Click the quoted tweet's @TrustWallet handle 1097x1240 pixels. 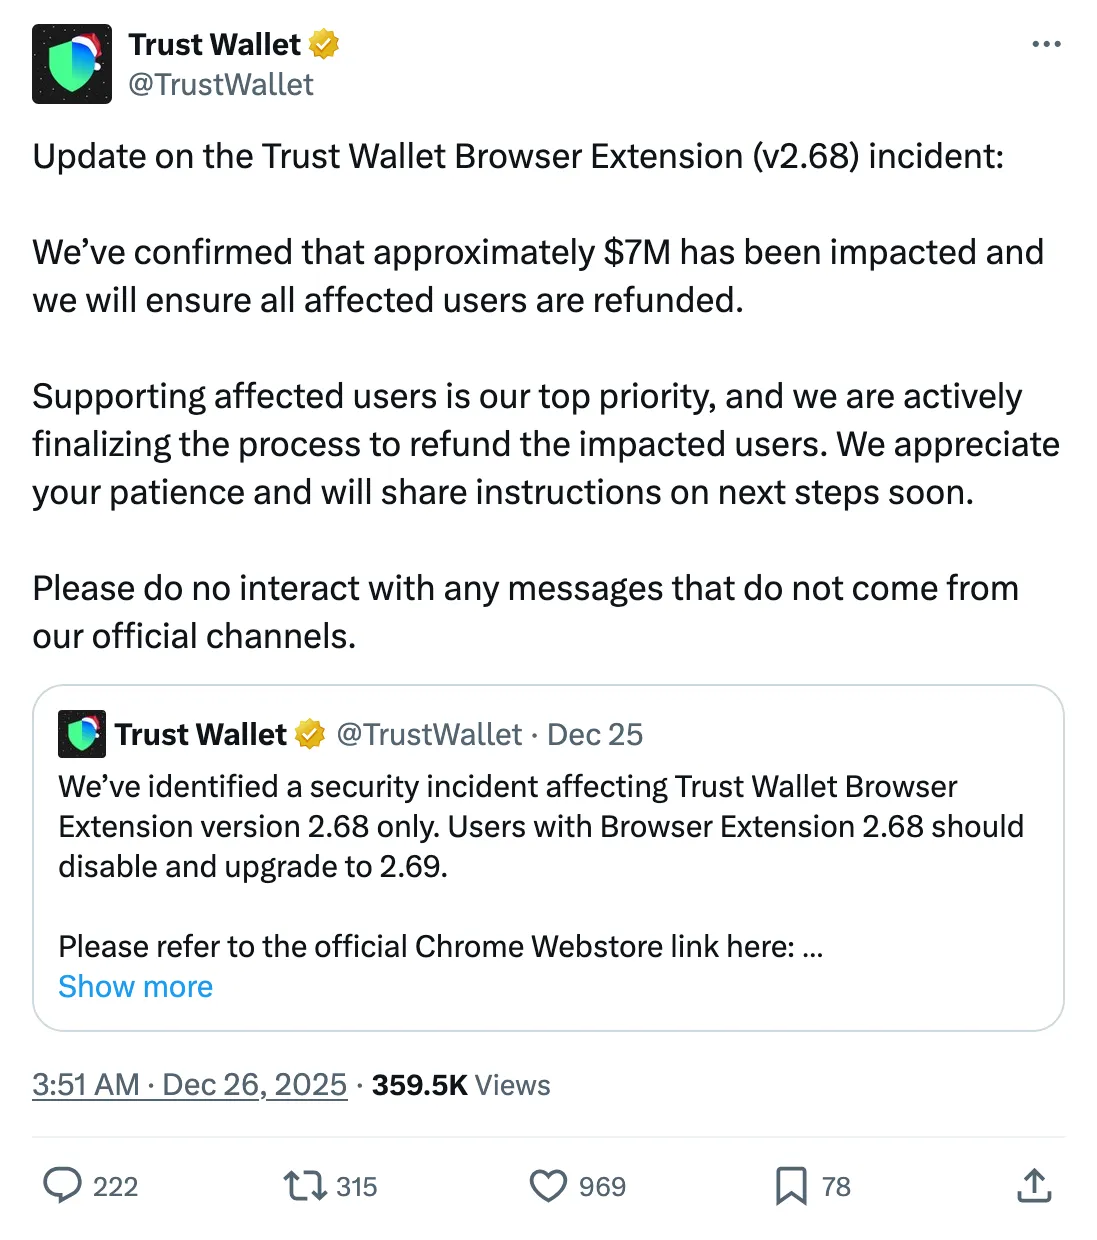[429, 734]
